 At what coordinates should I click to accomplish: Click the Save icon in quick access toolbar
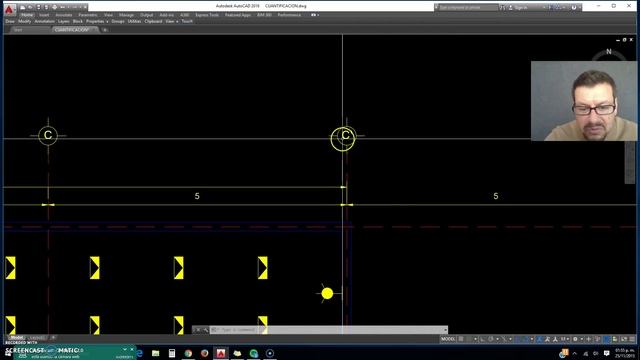click(x=38, y=7)
